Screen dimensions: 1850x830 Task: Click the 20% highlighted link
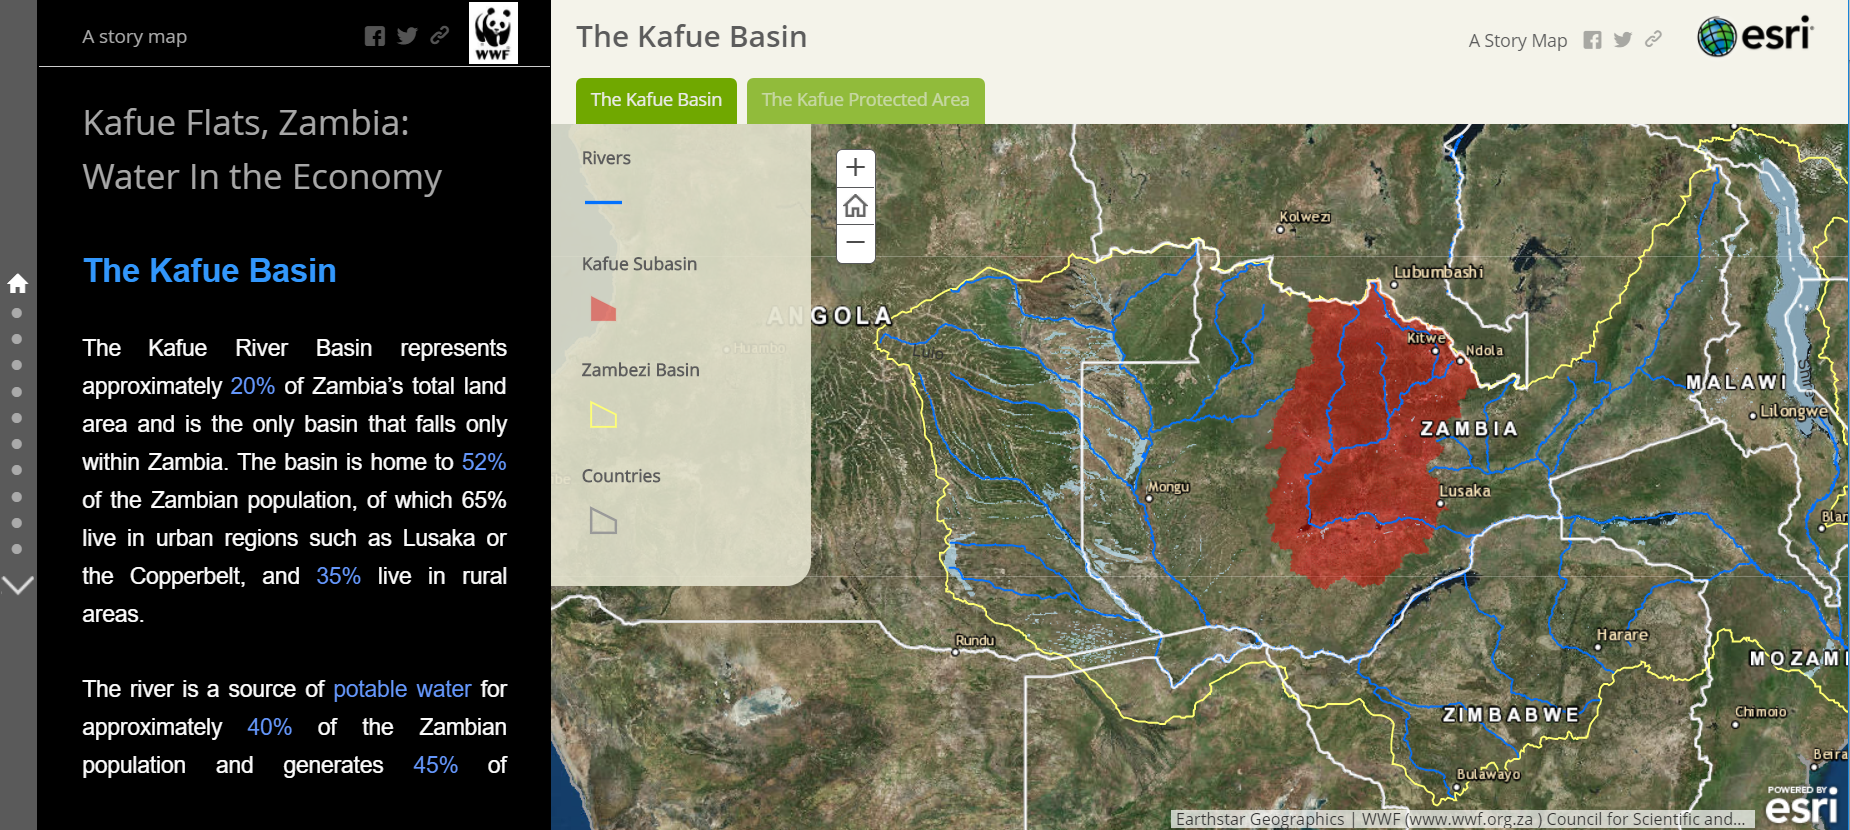click(252, 386)
